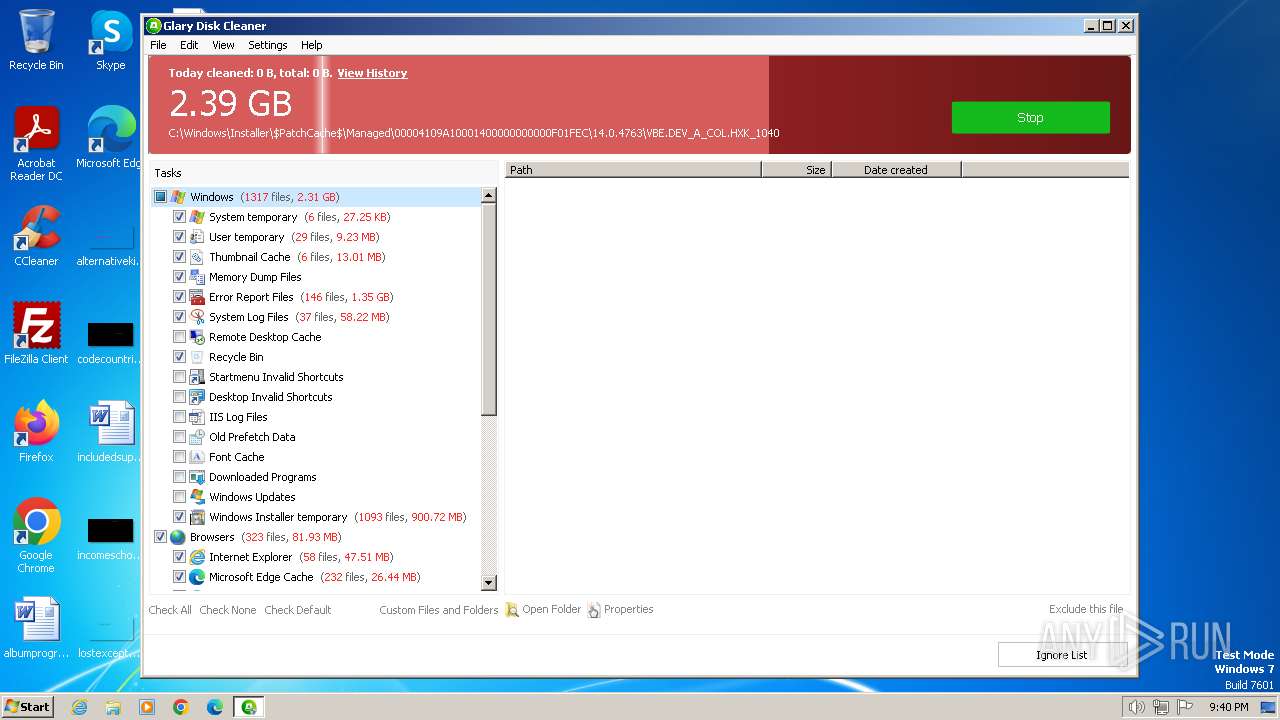Screen dimensions: 1280x720
Task: Click the Browsers globe icon
Action: coord(178,537)
